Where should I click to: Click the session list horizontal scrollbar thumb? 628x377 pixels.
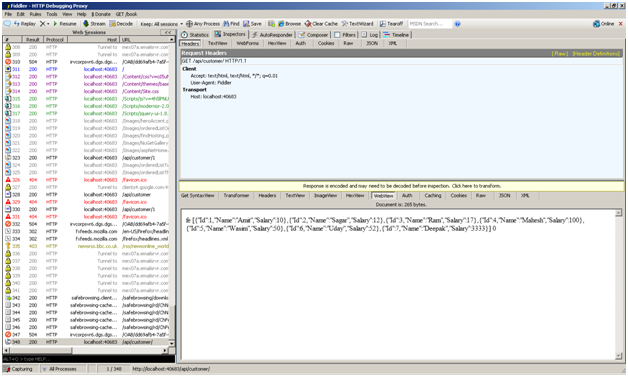click(x=40, y=351)
